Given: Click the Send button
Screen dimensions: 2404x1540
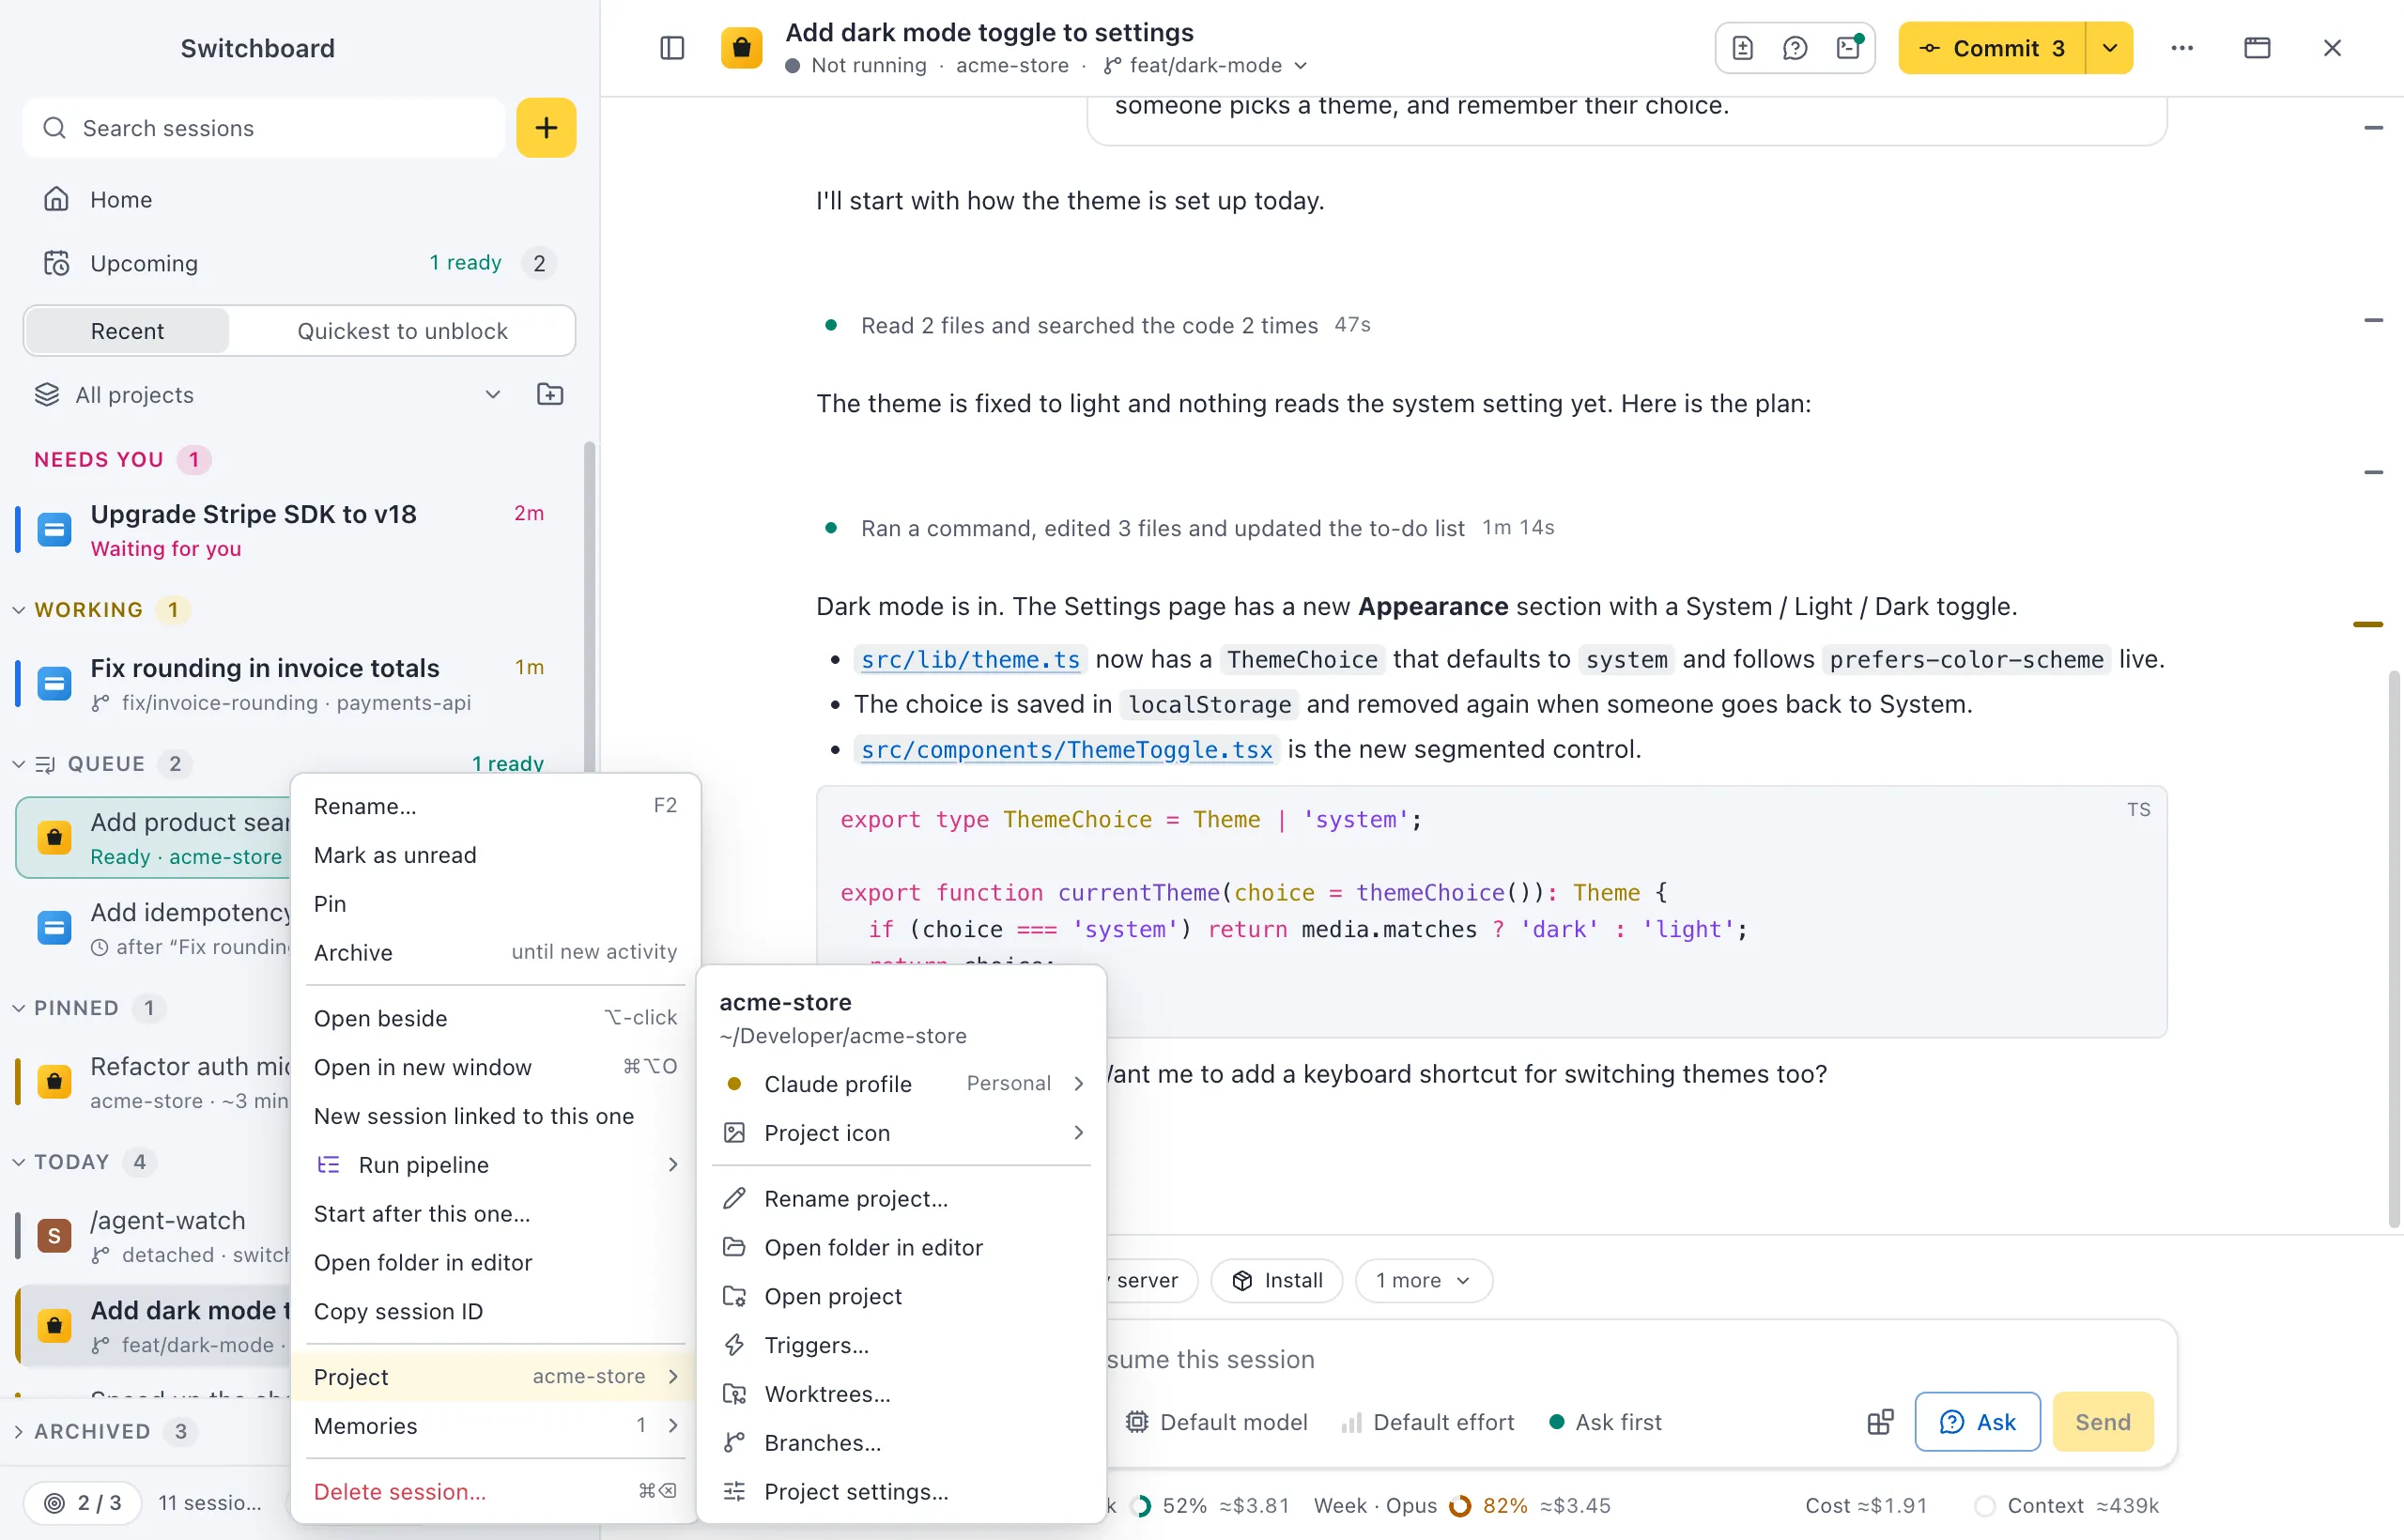Looking at the screenshot, I should (2102, 1422).
